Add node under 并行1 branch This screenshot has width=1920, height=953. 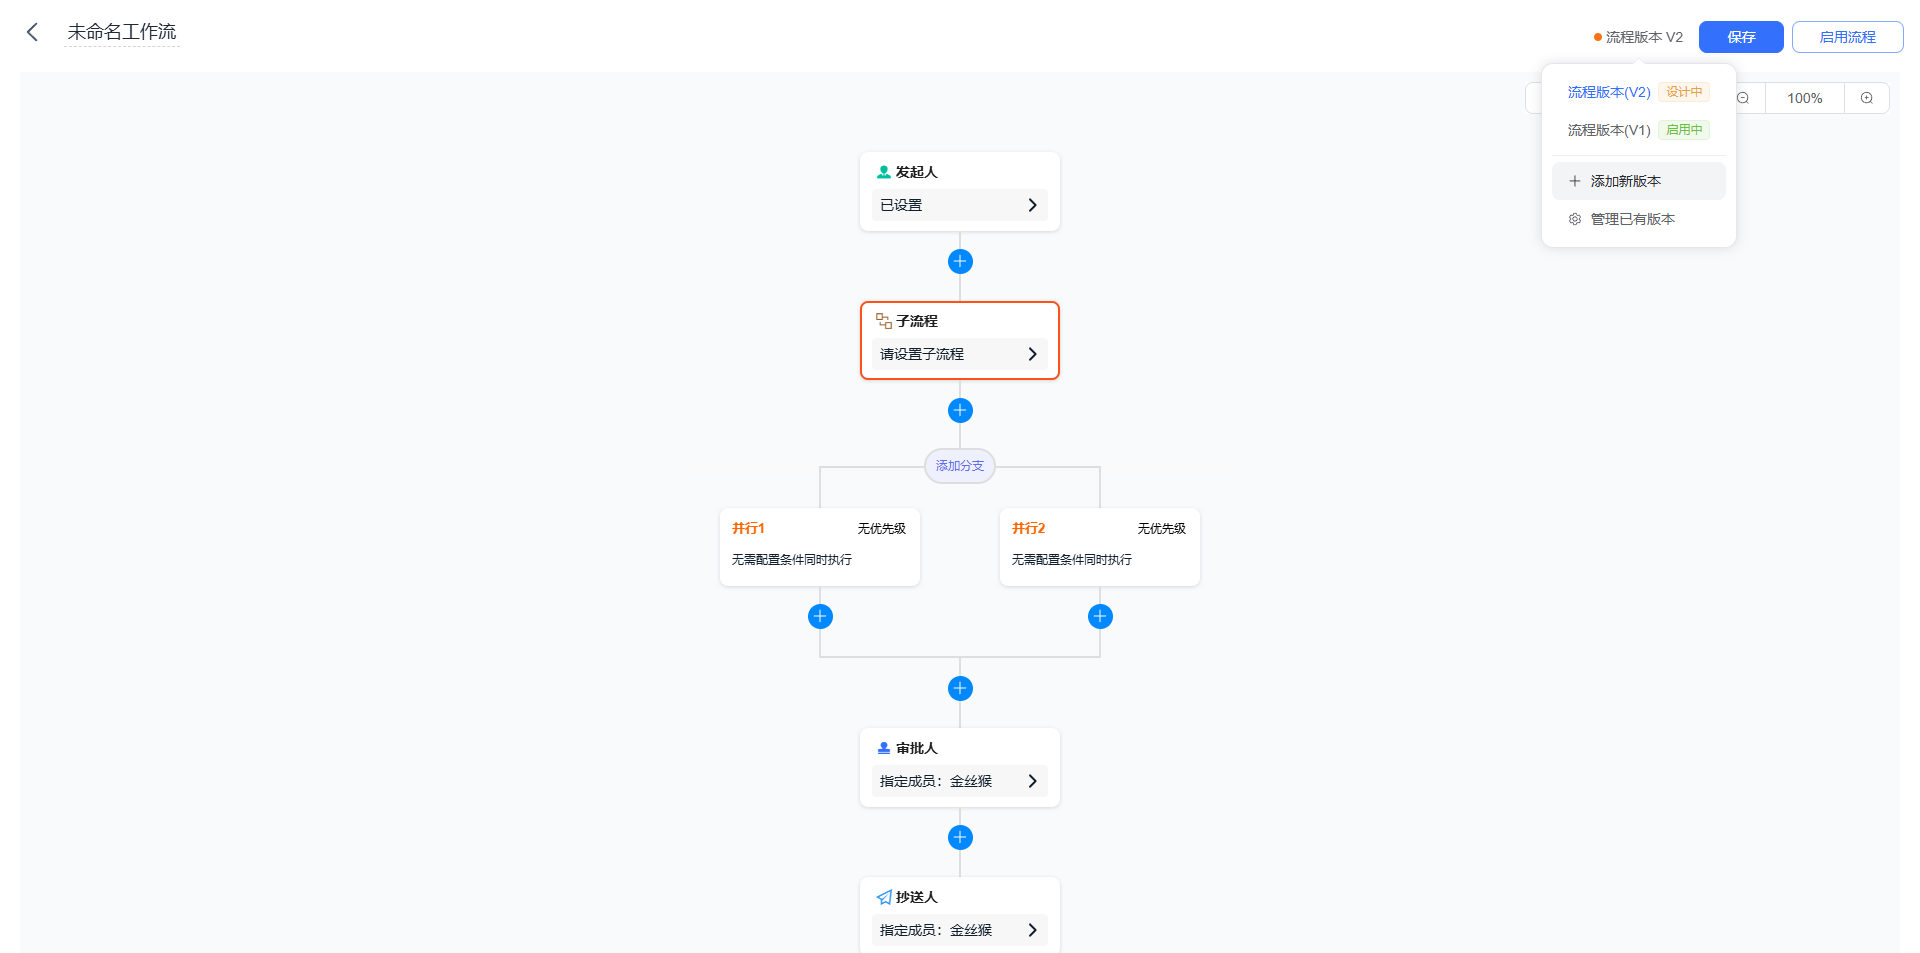[820, 616]
